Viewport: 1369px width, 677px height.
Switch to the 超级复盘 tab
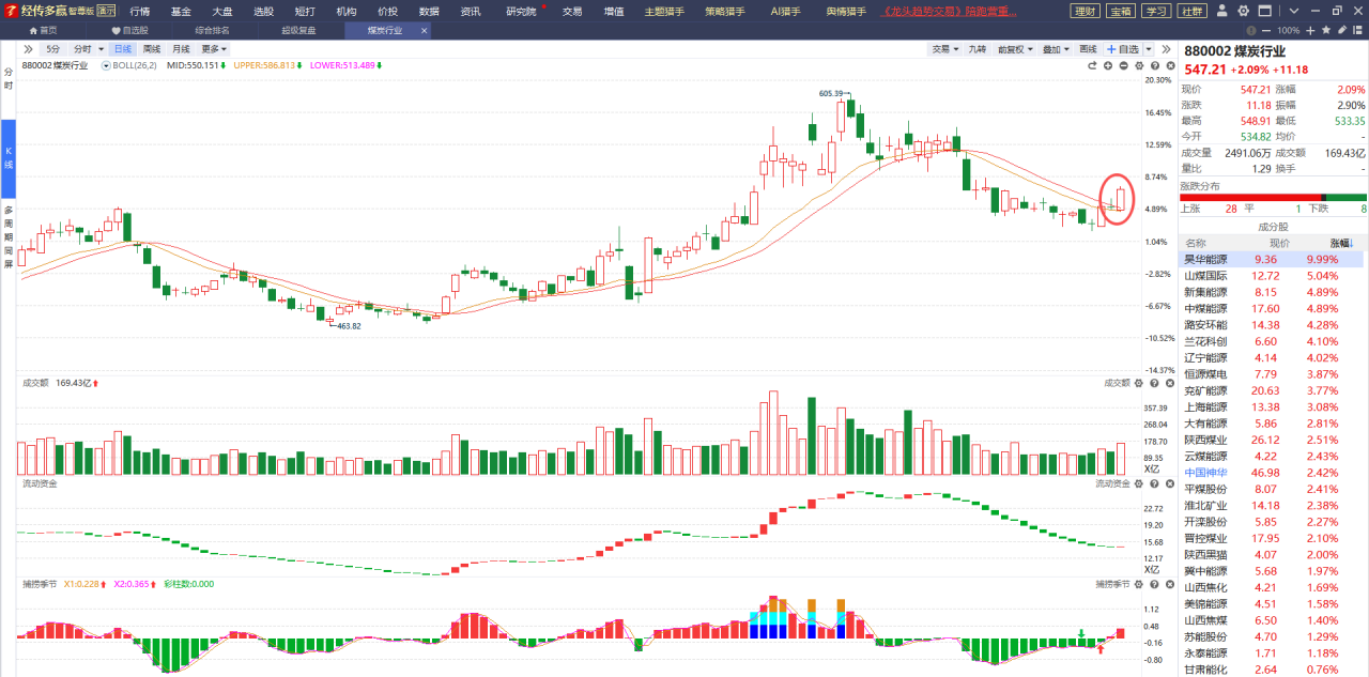[x=298, y=31]
